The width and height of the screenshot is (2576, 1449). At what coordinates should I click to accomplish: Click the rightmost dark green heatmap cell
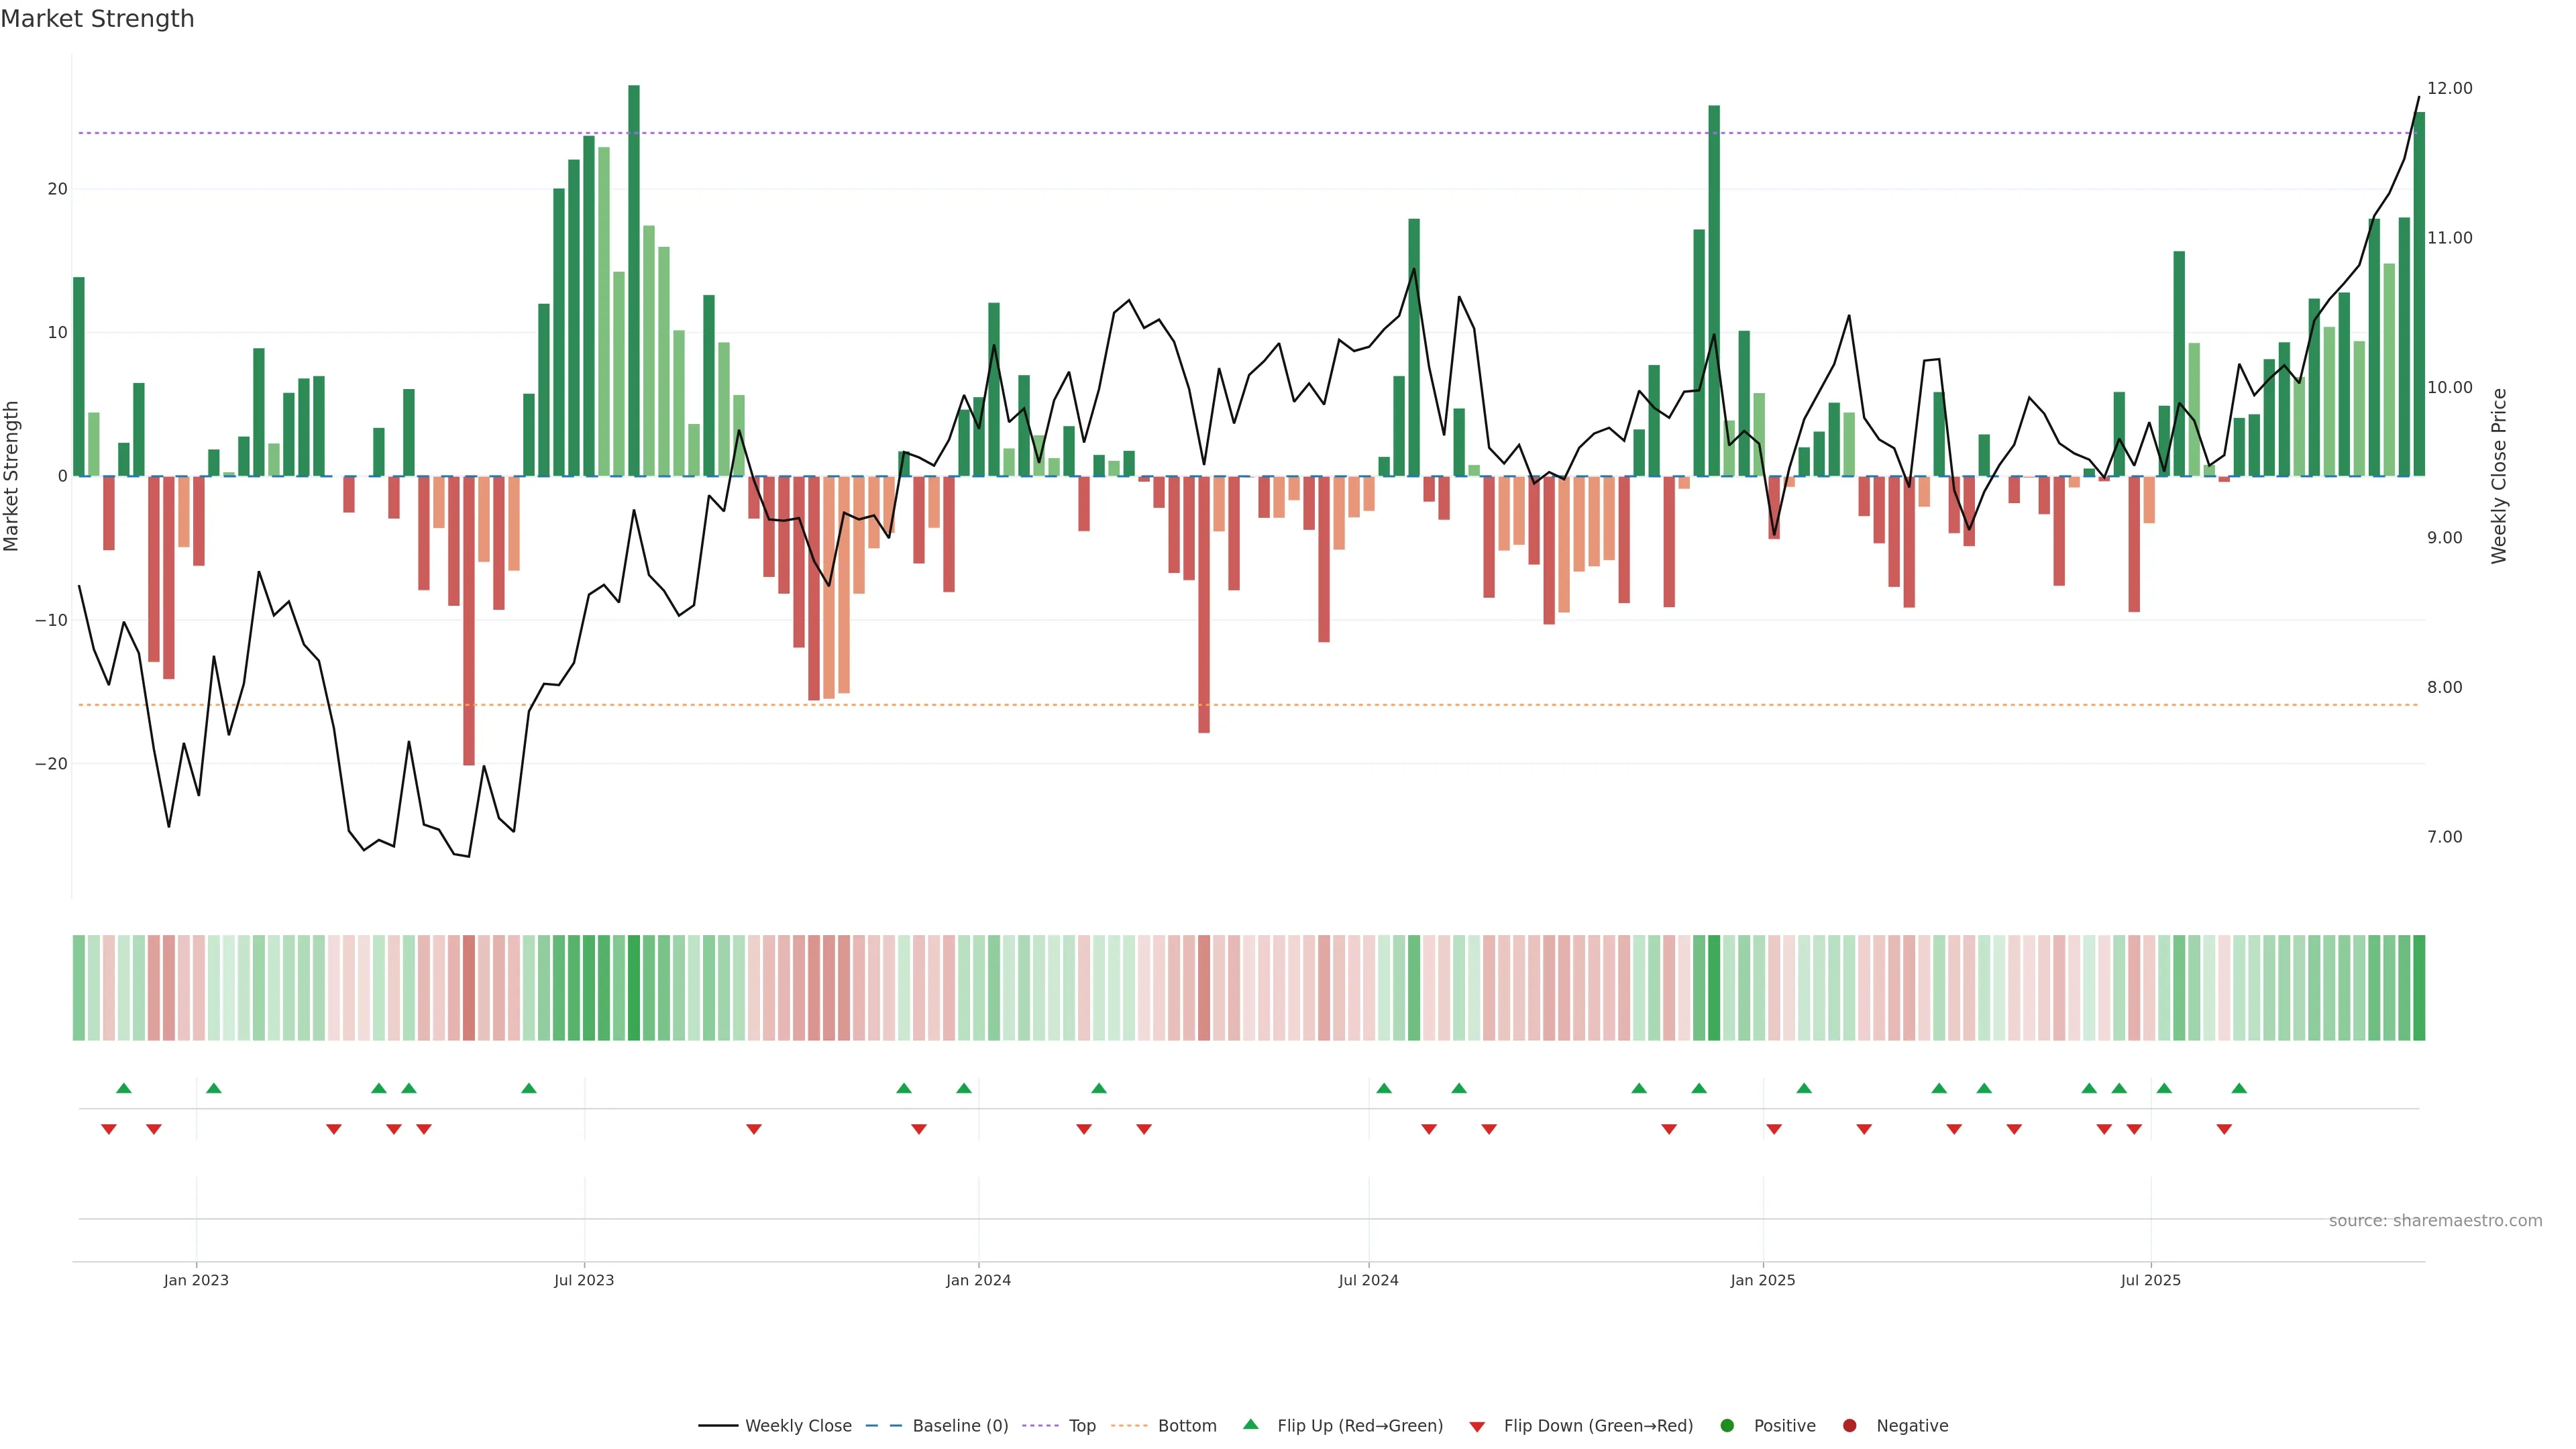(x=2419, y=988)
